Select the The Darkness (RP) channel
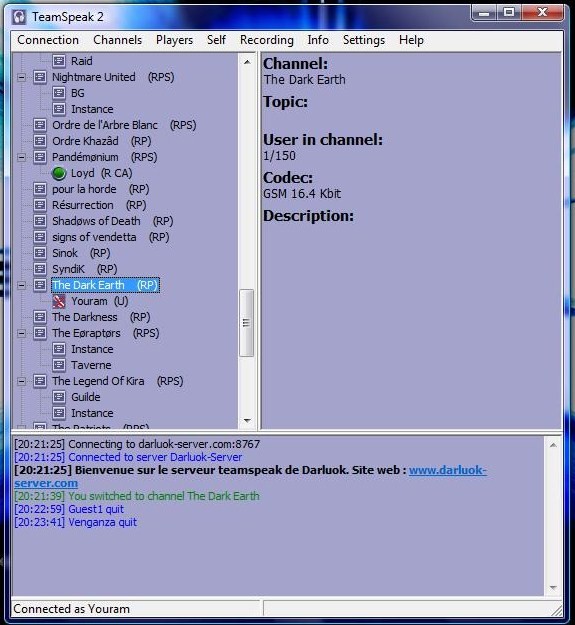The height and width of the screenshot is (625, 575). click(x=101, y=317)
